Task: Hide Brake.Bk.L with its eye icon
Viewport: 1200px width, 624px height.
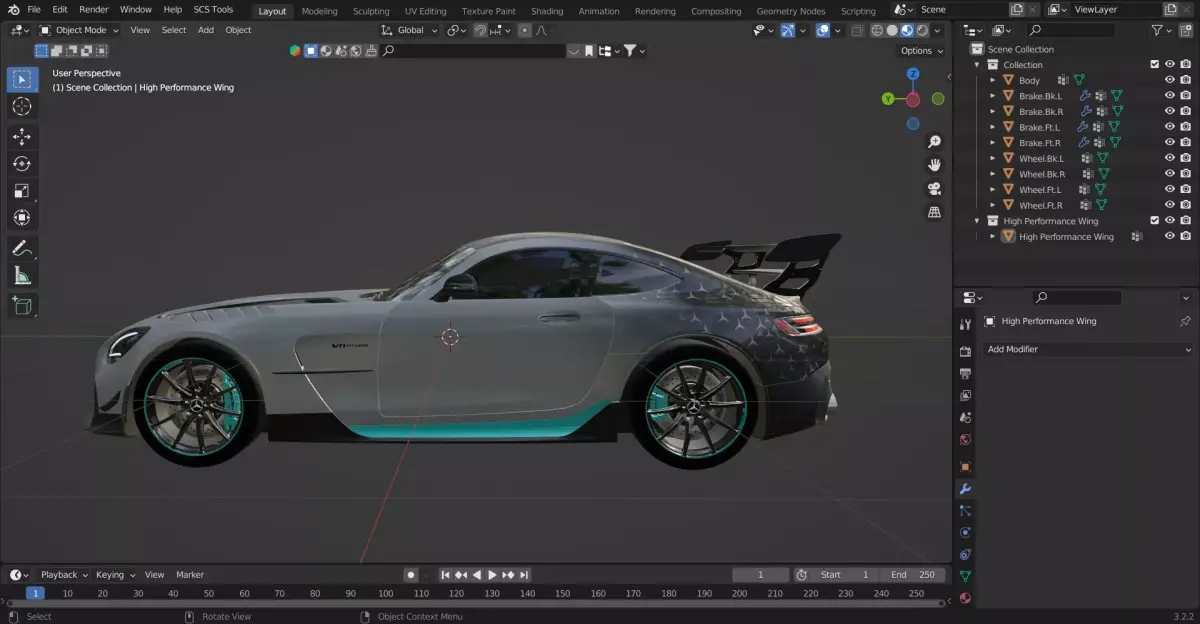Action: pos(1170,96)
